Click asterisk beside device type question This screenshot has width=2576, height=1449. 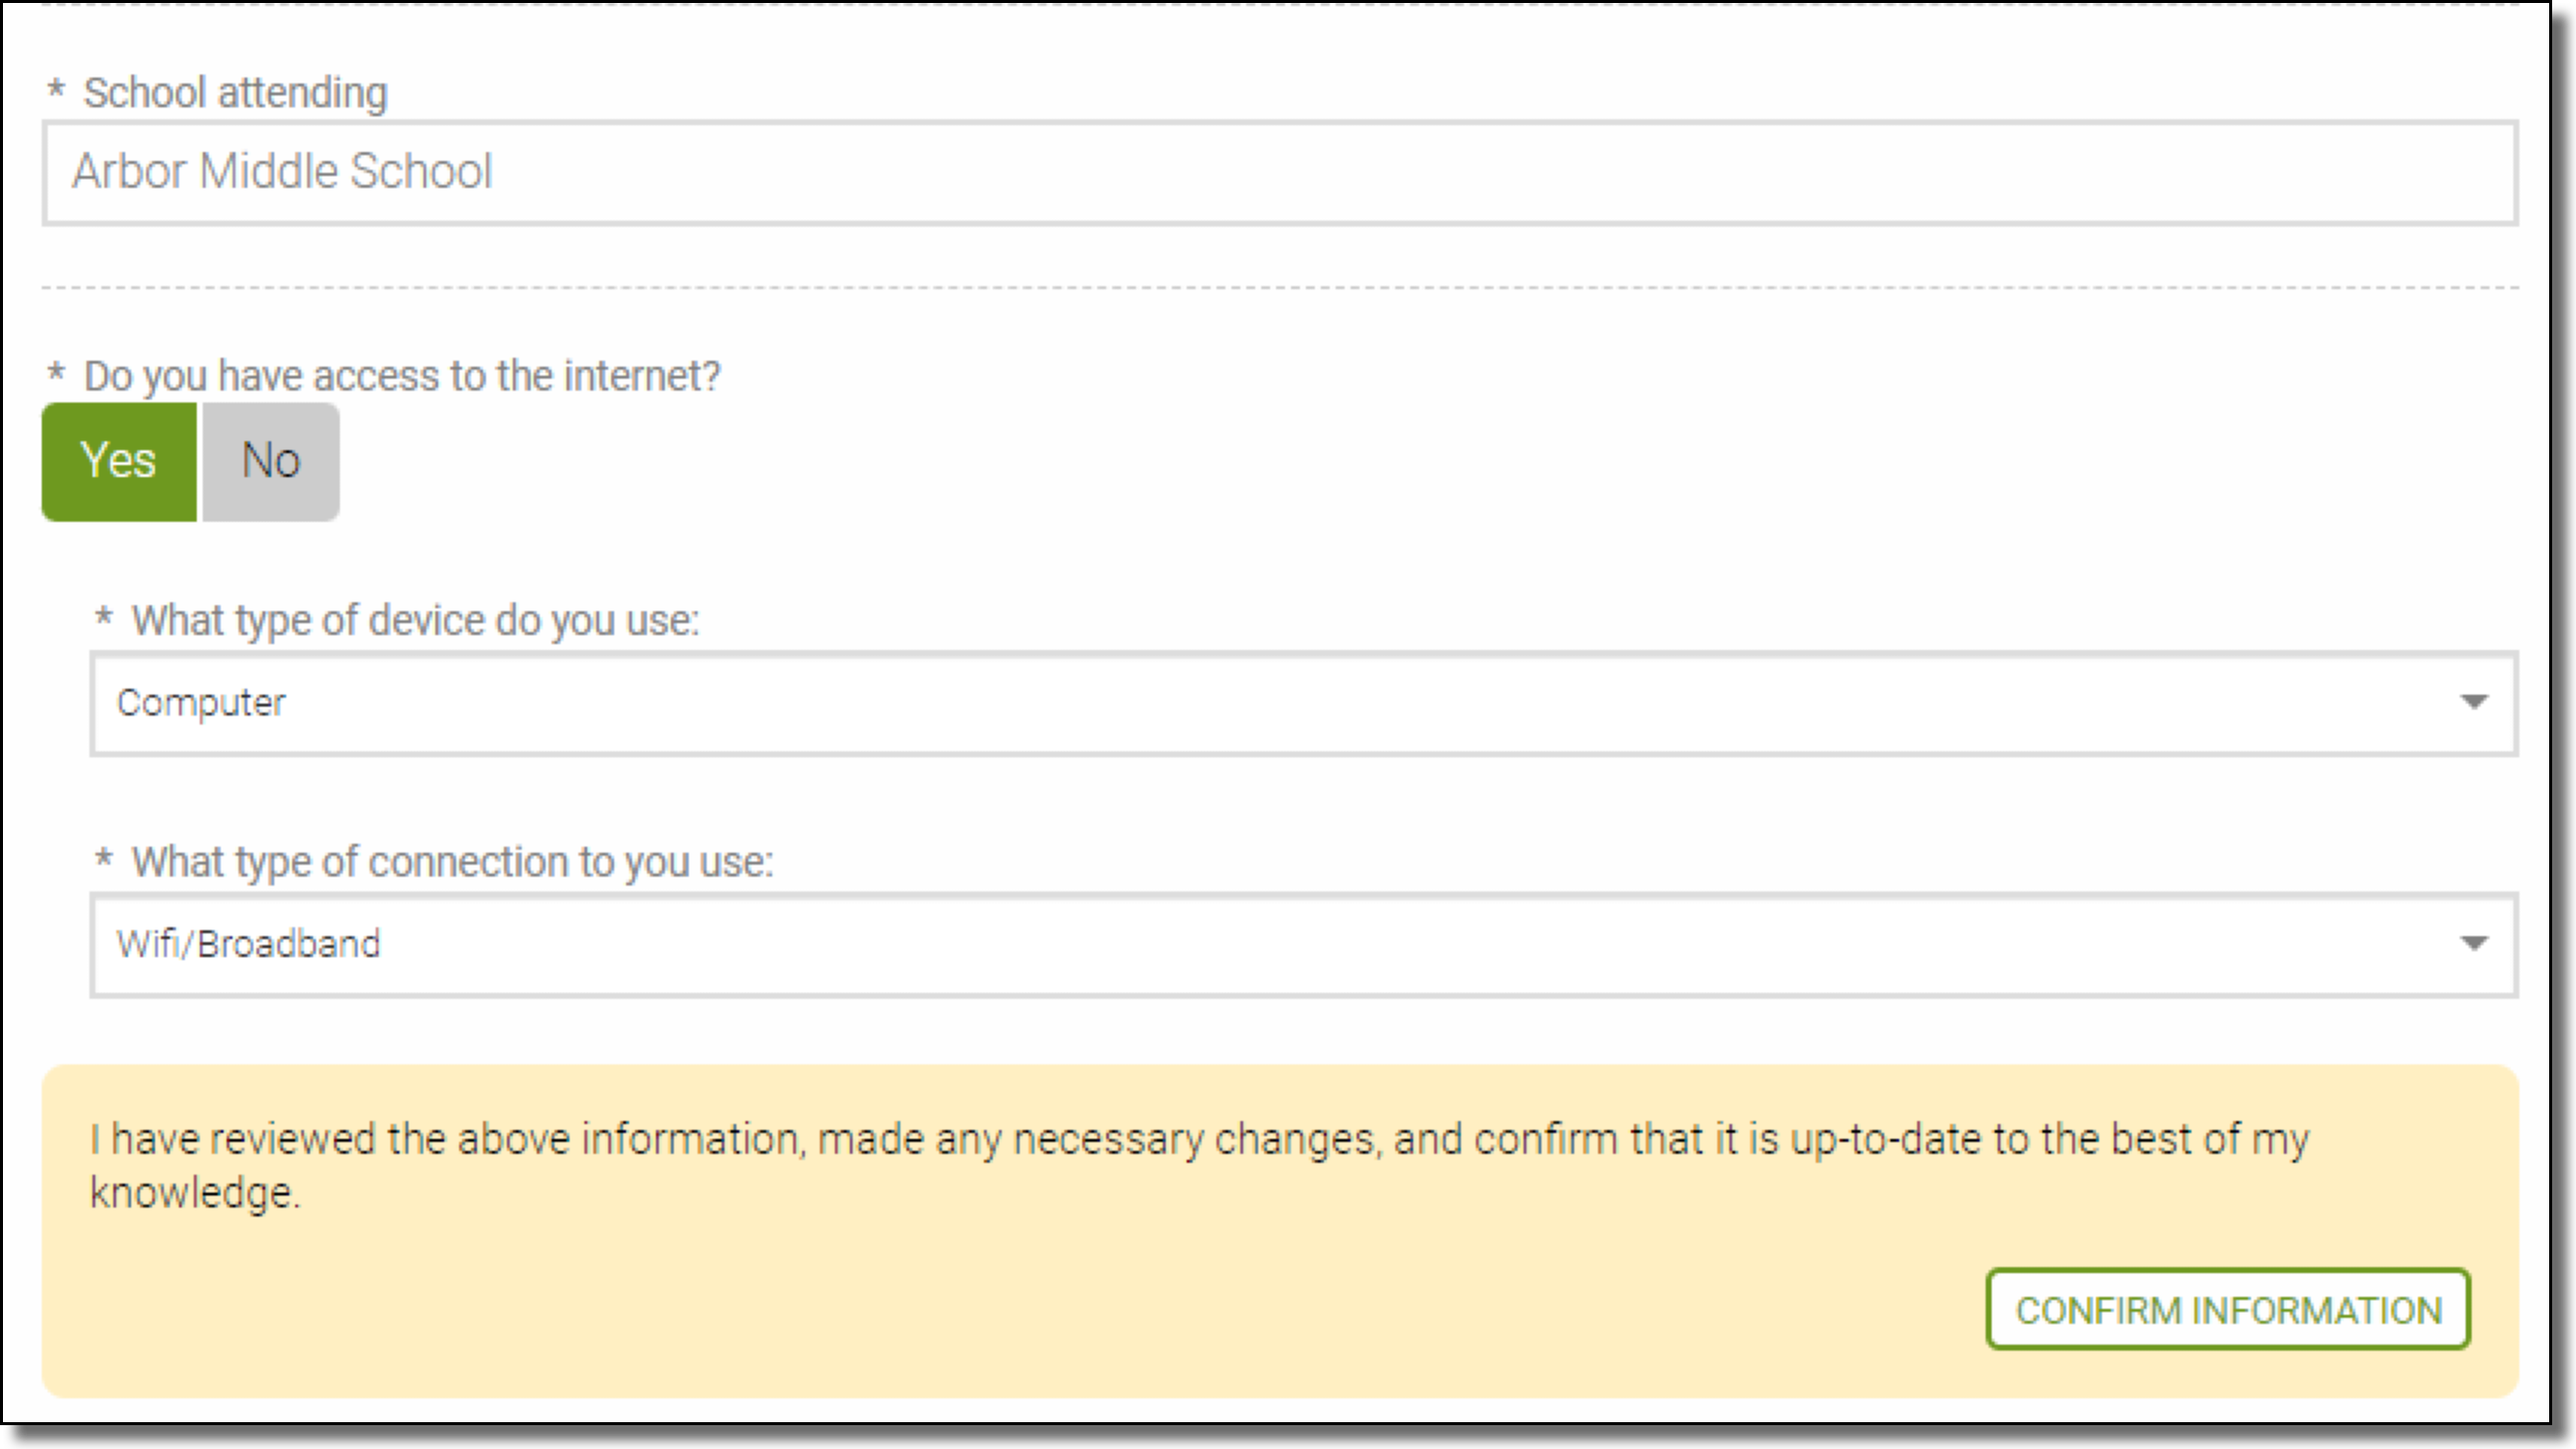click(104, 617)
